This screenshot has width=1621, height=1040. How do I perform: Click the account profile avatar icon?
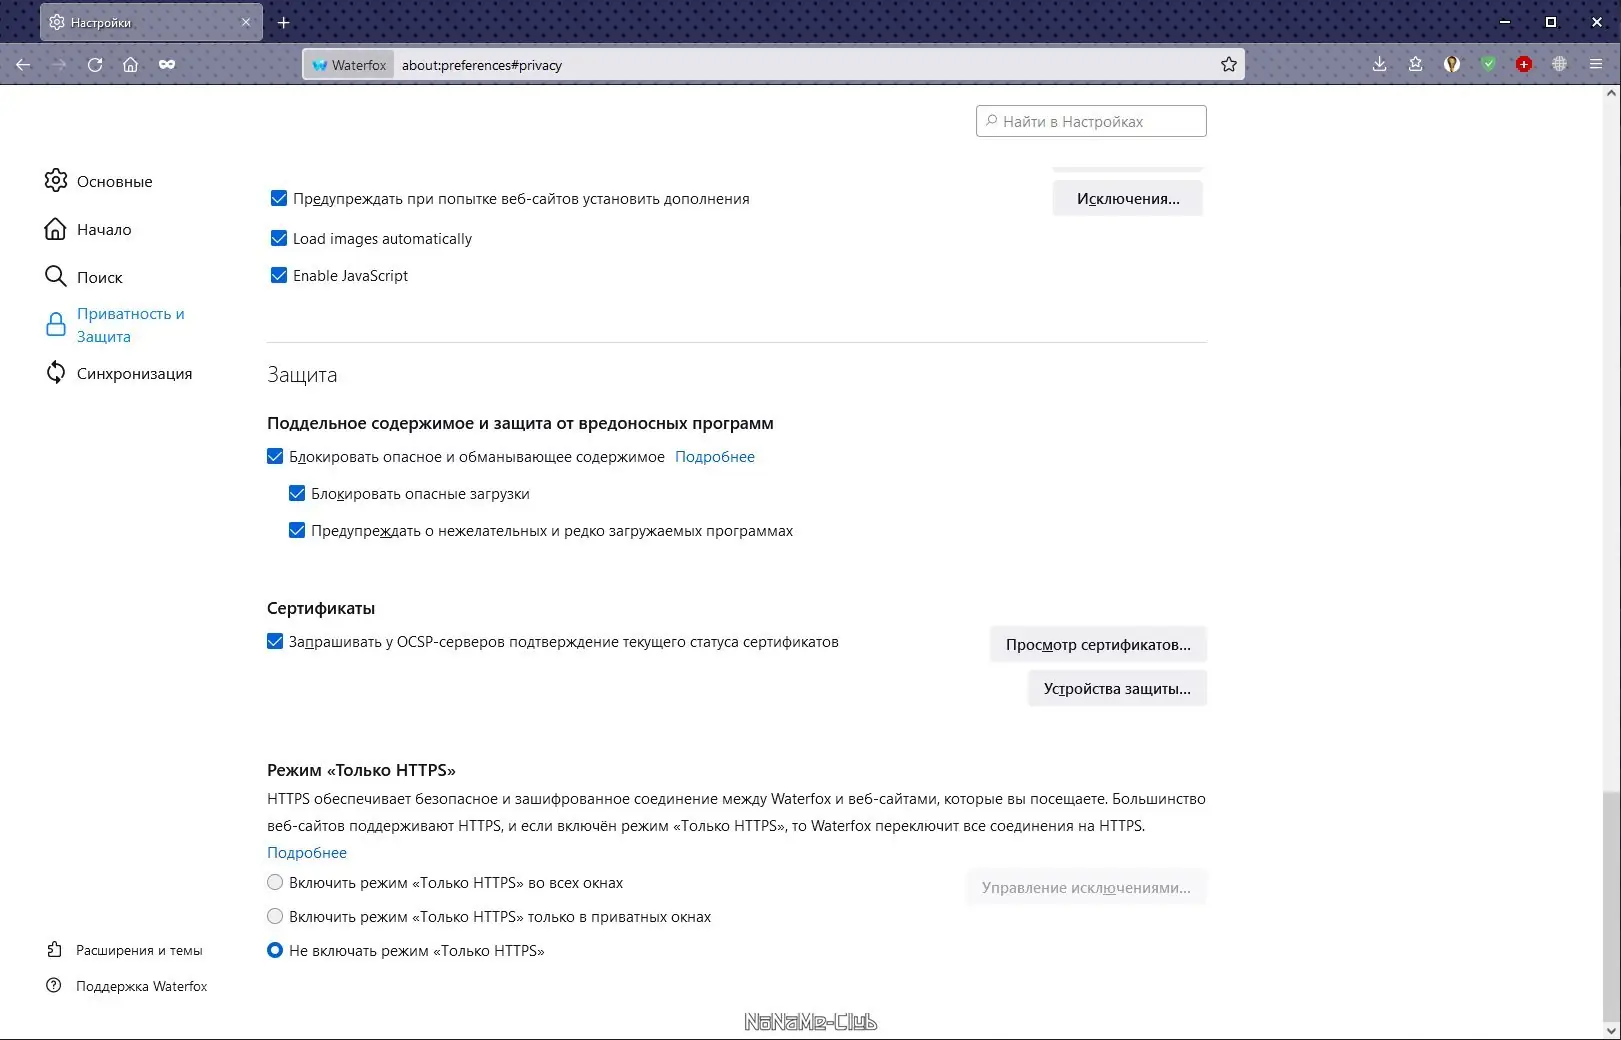point(1451,64)
